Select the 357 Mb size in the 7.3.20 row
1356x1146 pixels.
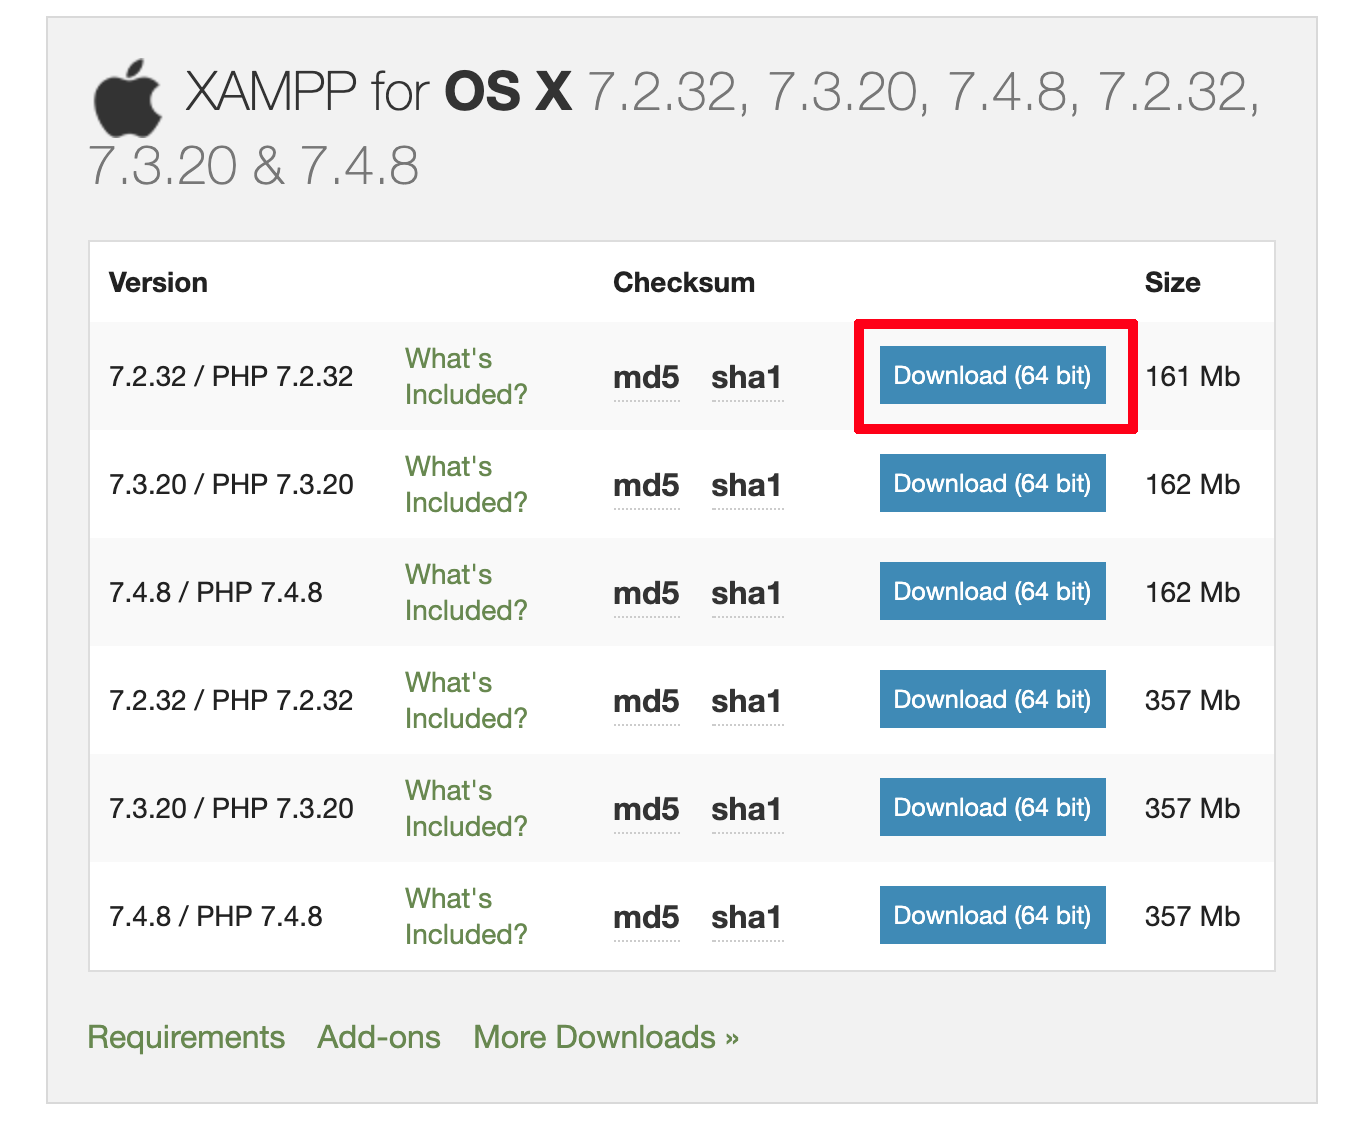(1192, 808)
